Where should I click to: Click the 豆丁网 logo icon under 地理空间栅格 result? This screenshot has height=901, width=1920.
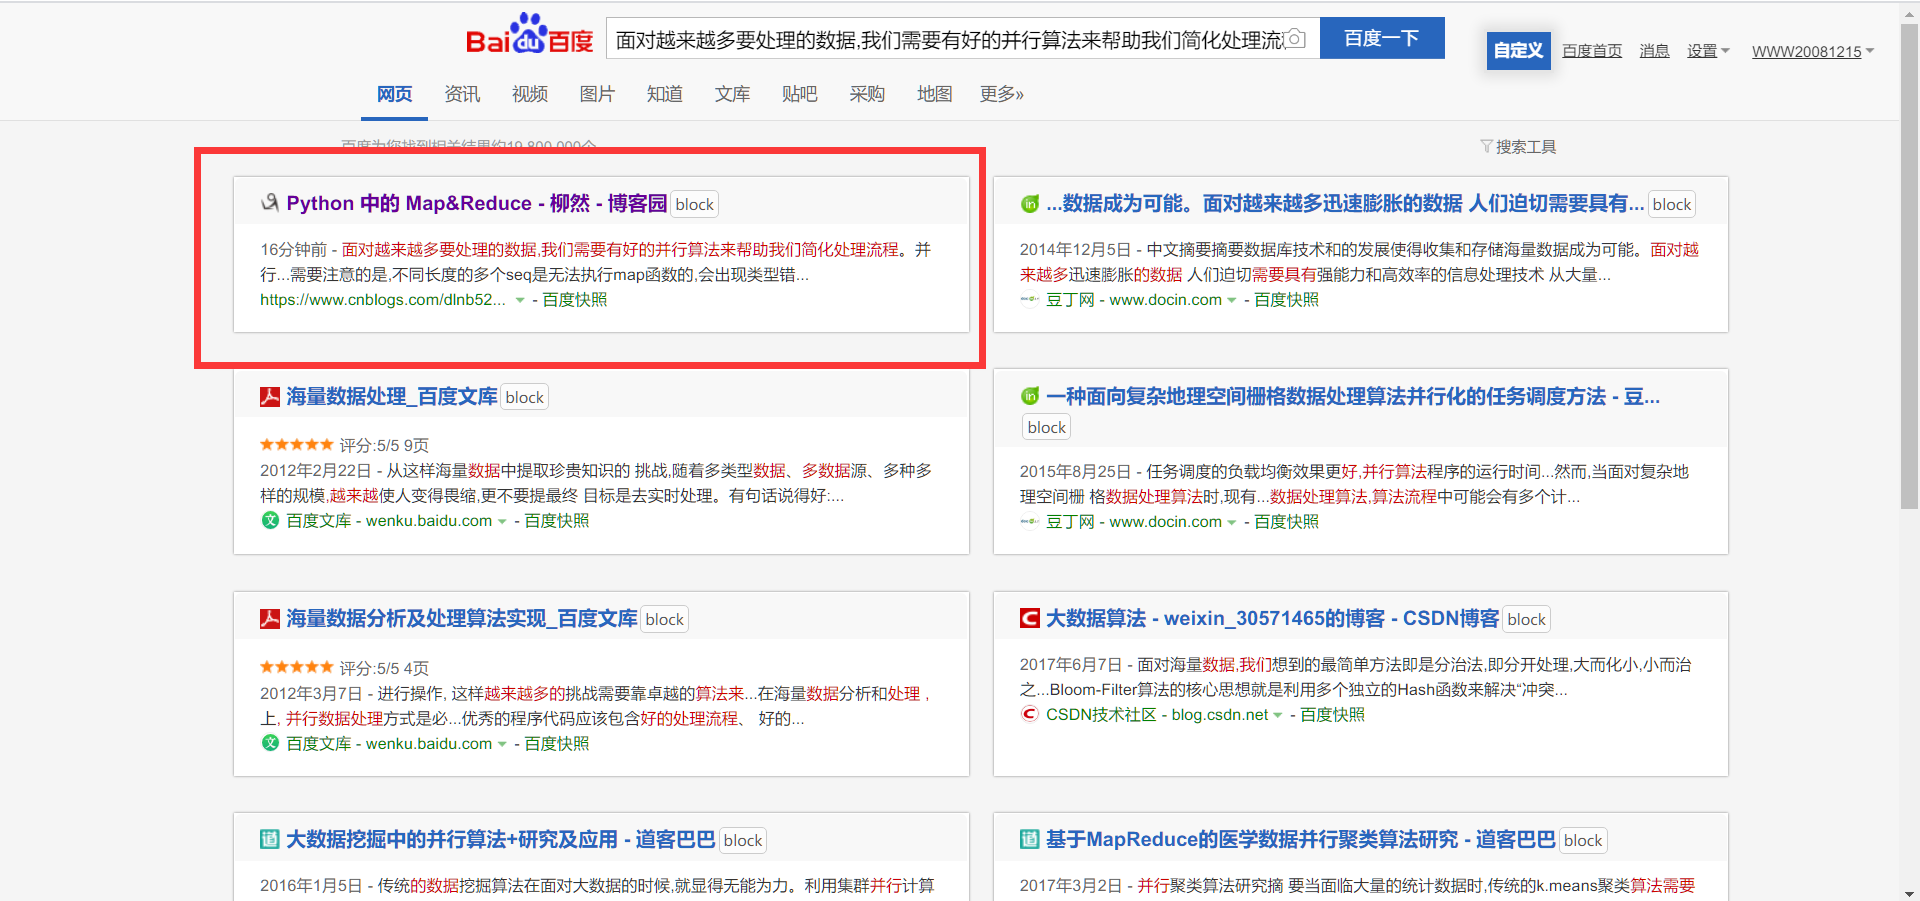pos(1029,521)
